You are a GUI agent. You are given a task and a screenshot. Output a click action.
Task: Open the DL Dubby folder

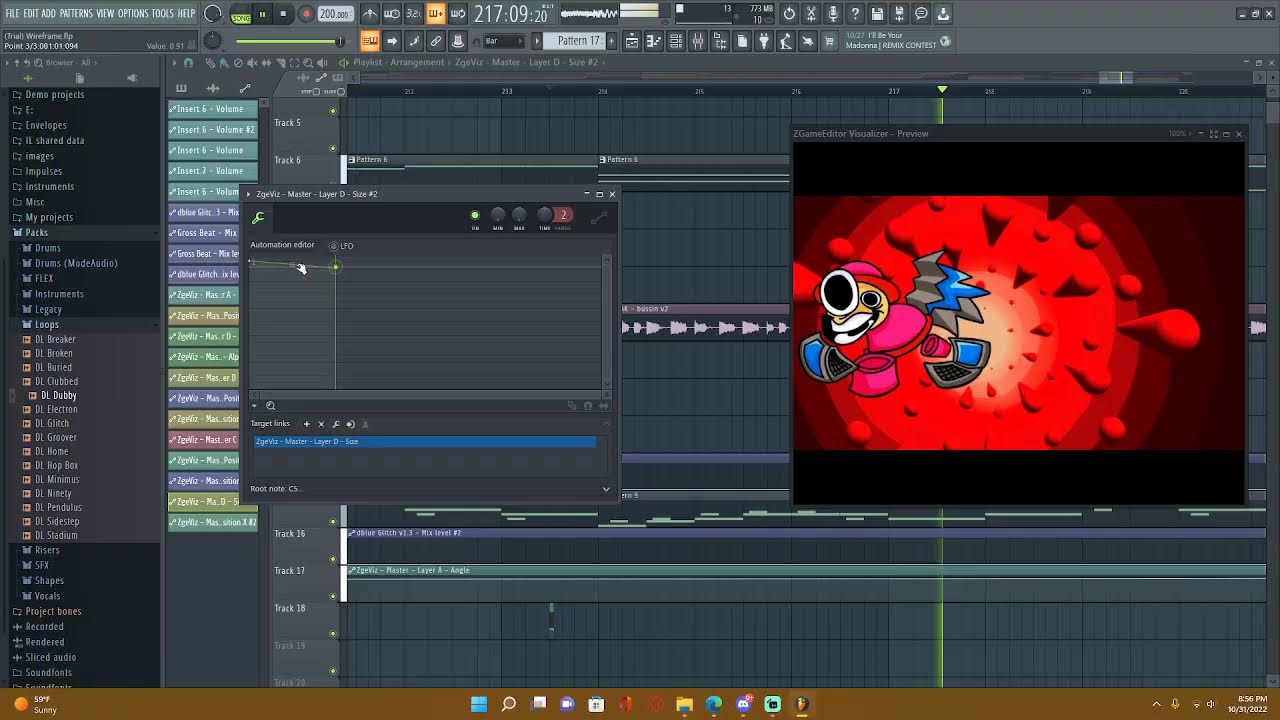click(x=58, y=396)
